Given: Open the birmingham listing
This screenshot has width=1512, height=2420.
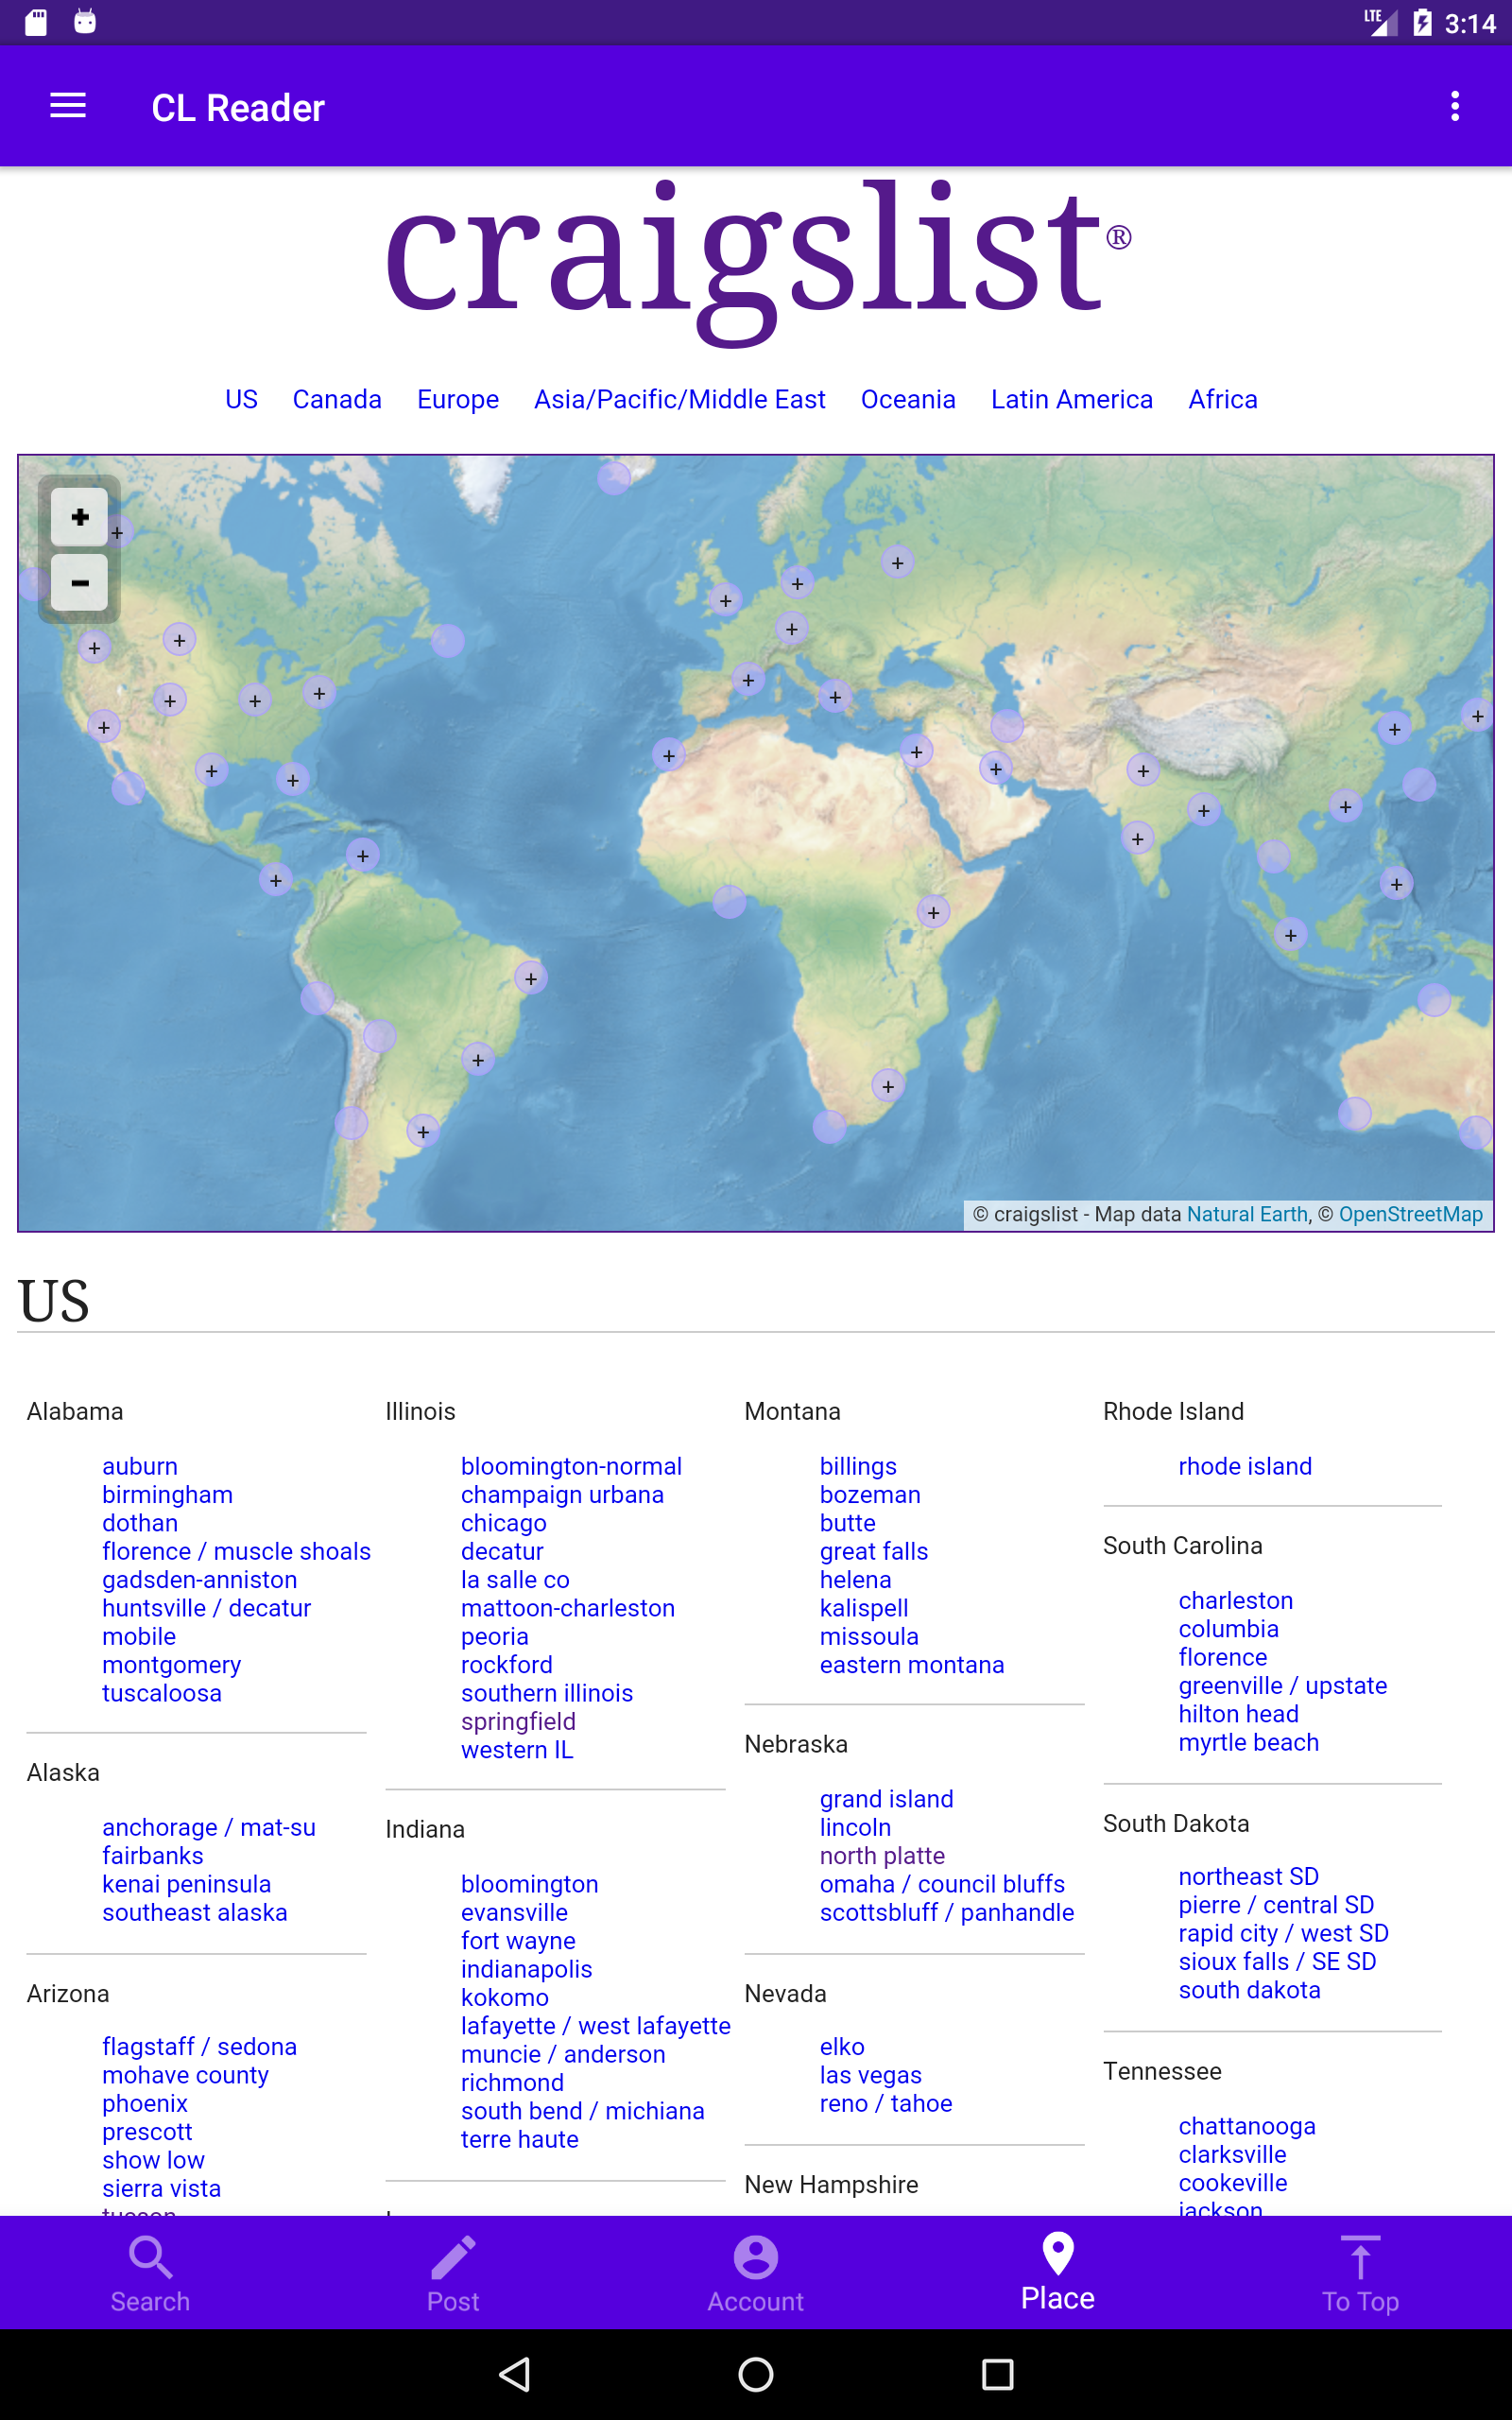Looking at the screenshot, I should (x=167, y=1495).
